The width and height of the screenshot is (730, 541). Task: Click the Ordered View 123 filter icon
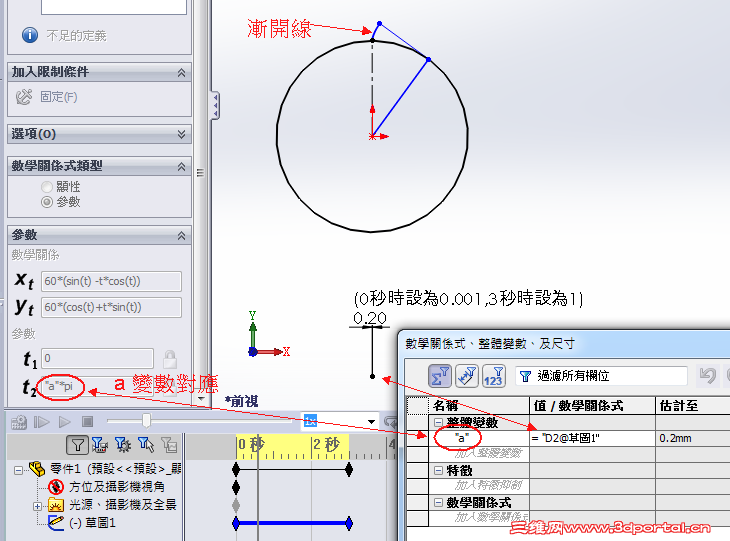pyautogui.click(x=494, y=376)
